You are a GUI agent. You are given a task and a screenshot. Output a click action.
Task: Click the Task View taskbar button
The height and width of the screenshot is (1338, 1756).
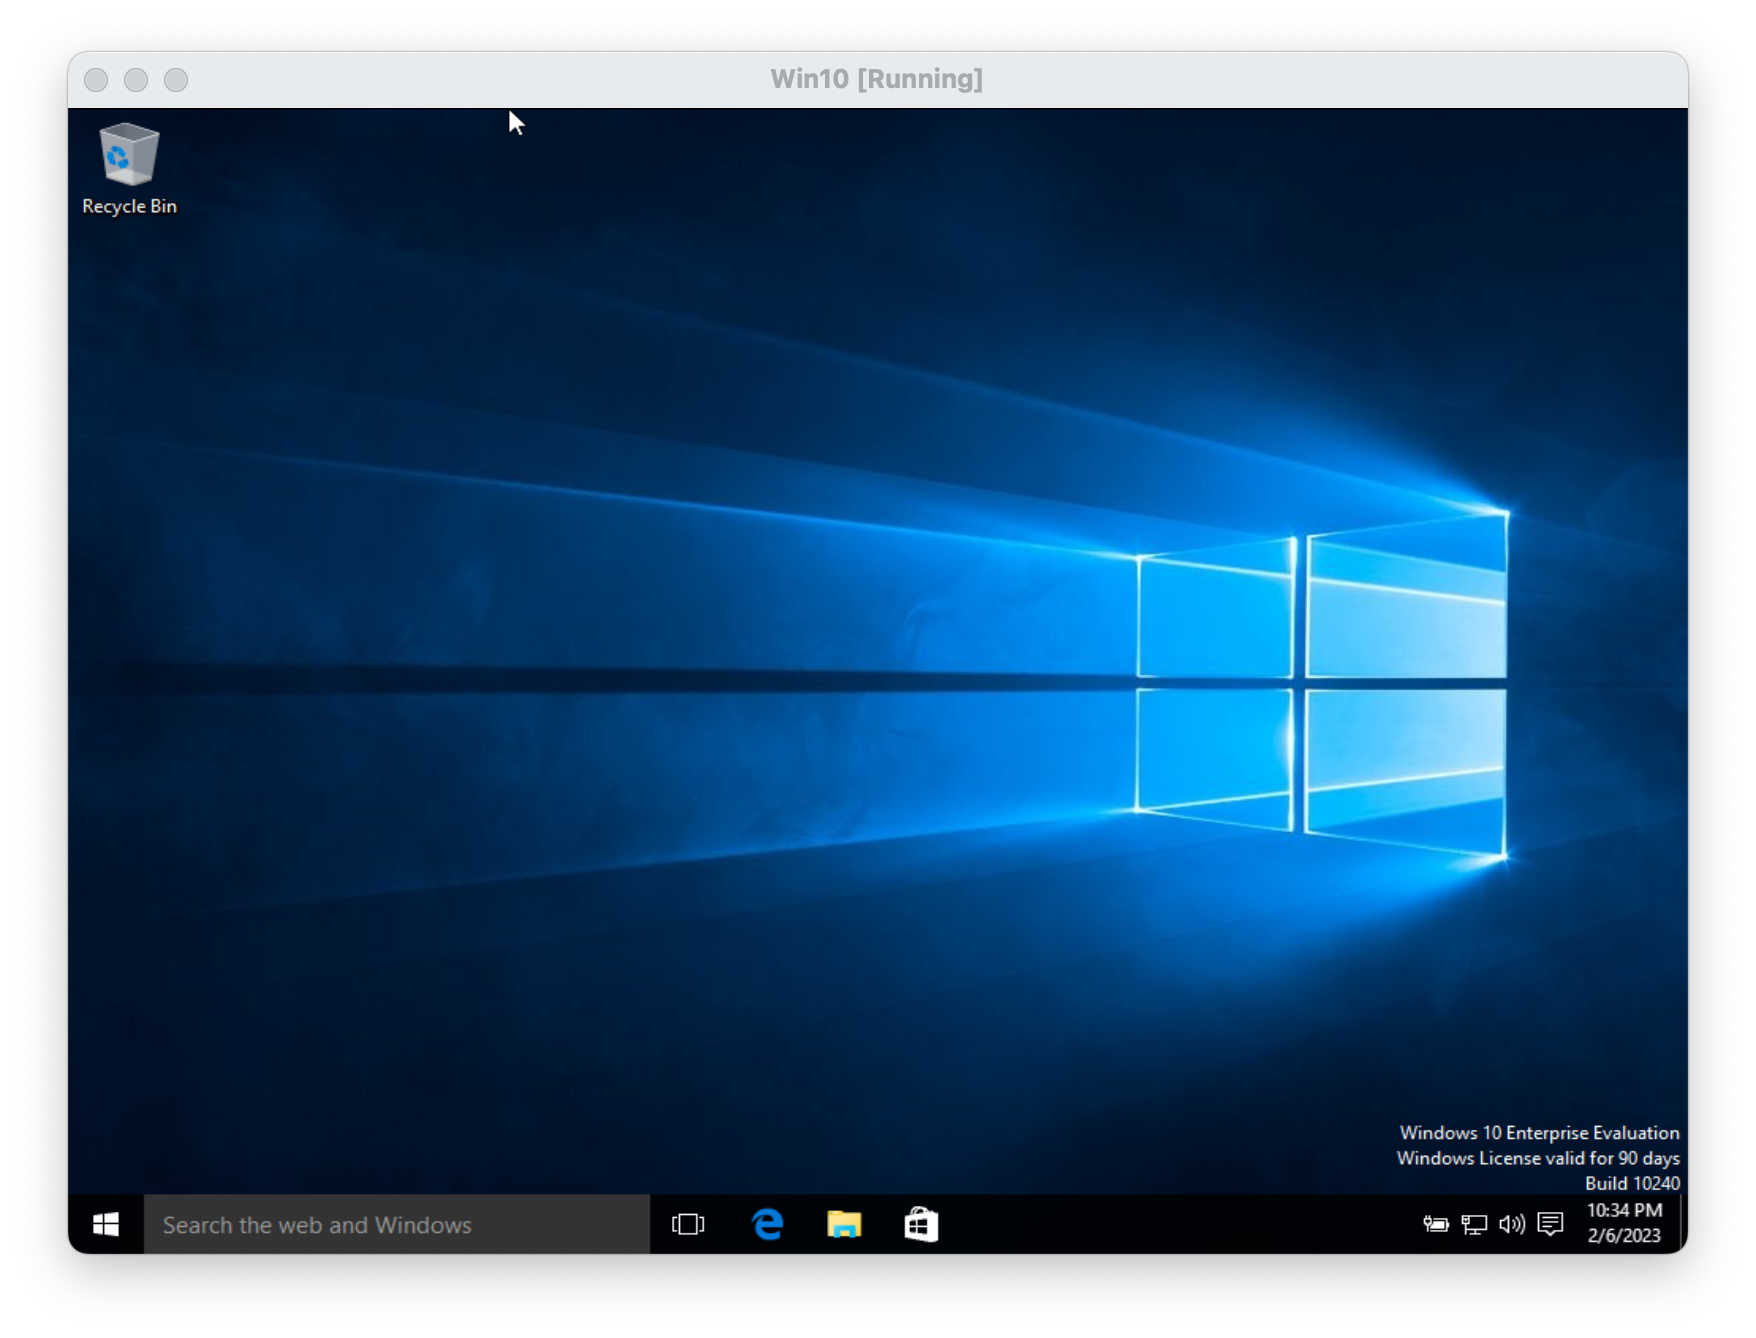(x=688, y=1224)
